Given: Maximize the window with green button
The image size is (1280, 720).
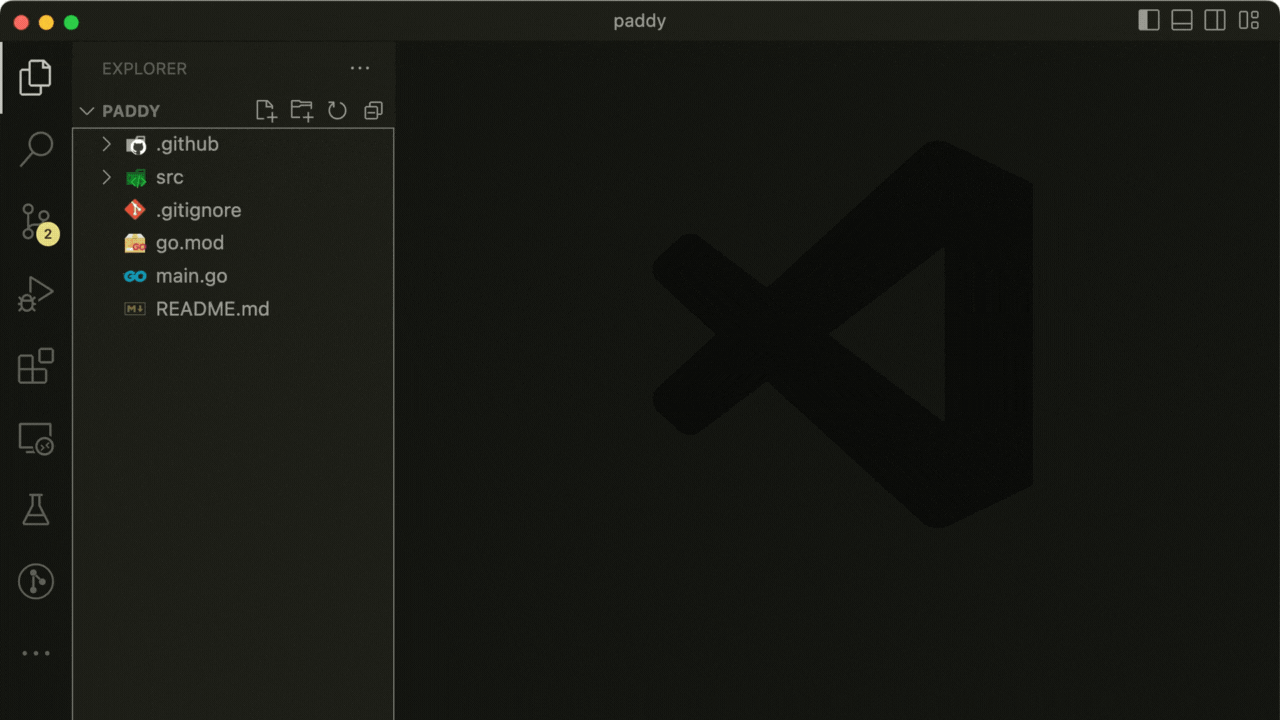Looking at the screenshot, I should 71,22.
